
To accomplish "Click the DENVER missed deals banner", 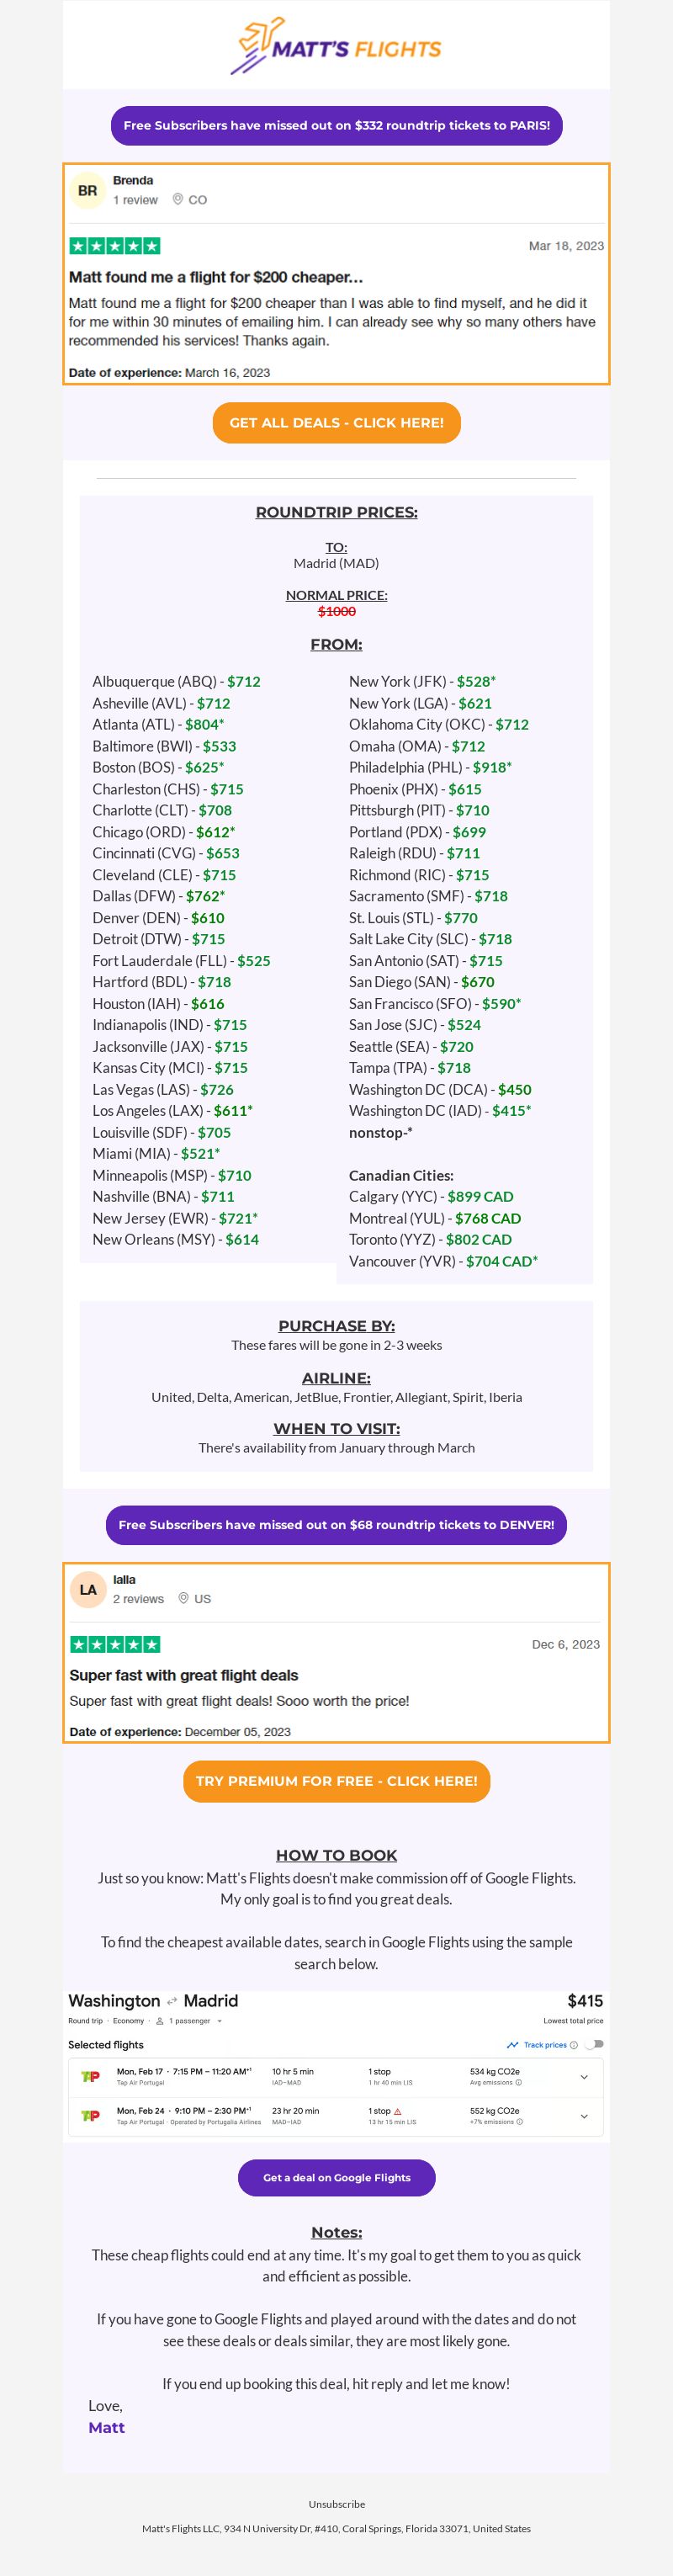I will 336,1524.
